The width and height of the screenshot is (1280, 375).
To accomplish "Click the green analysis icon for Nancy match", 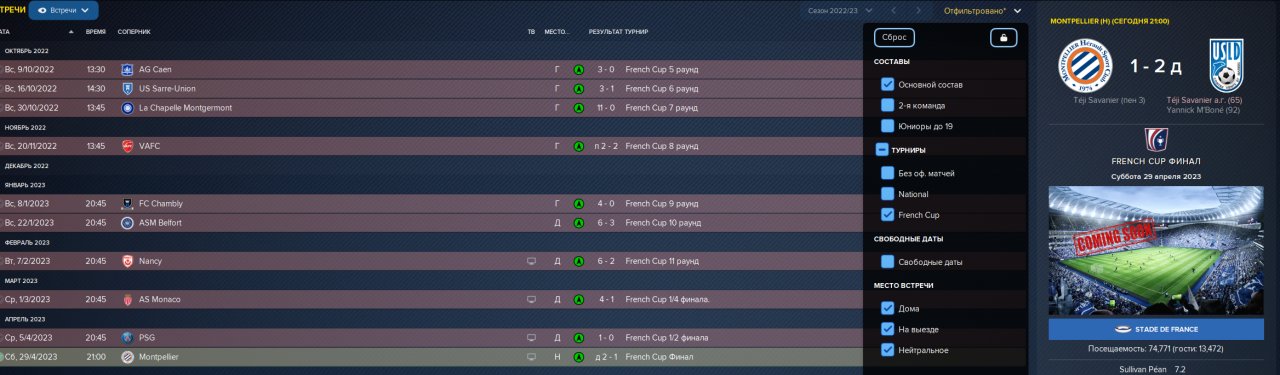I will [x=578, y=261].
